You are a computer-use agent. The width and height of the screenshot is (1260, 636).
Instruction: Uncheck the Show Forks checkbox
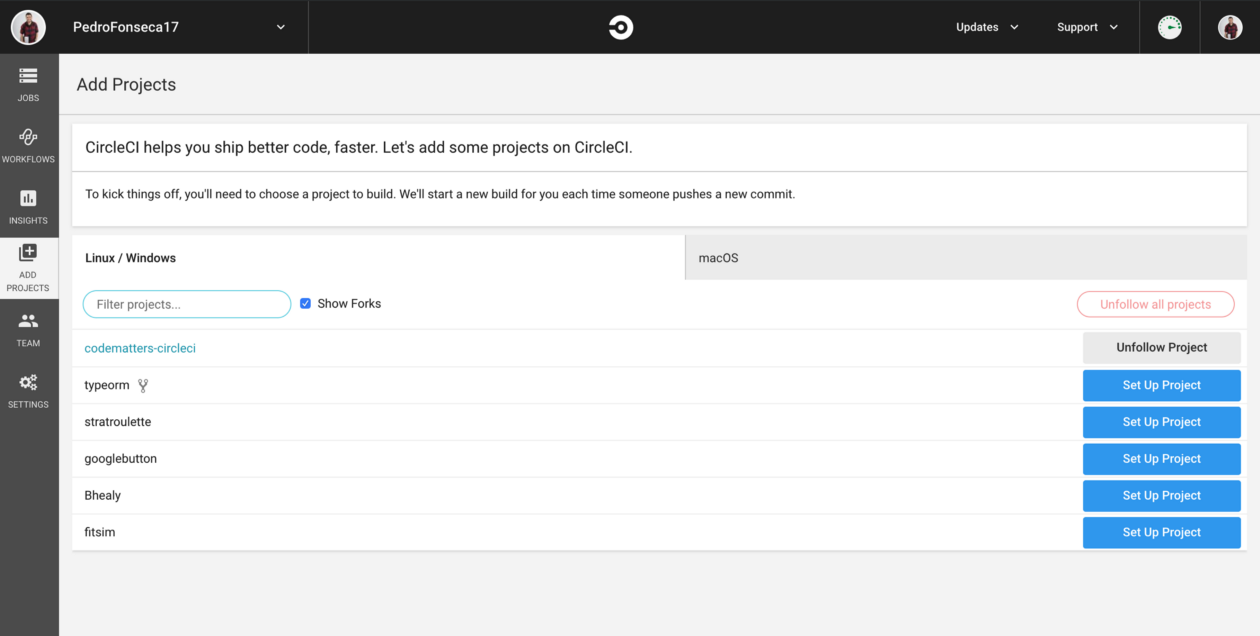[x=305, y=303]
